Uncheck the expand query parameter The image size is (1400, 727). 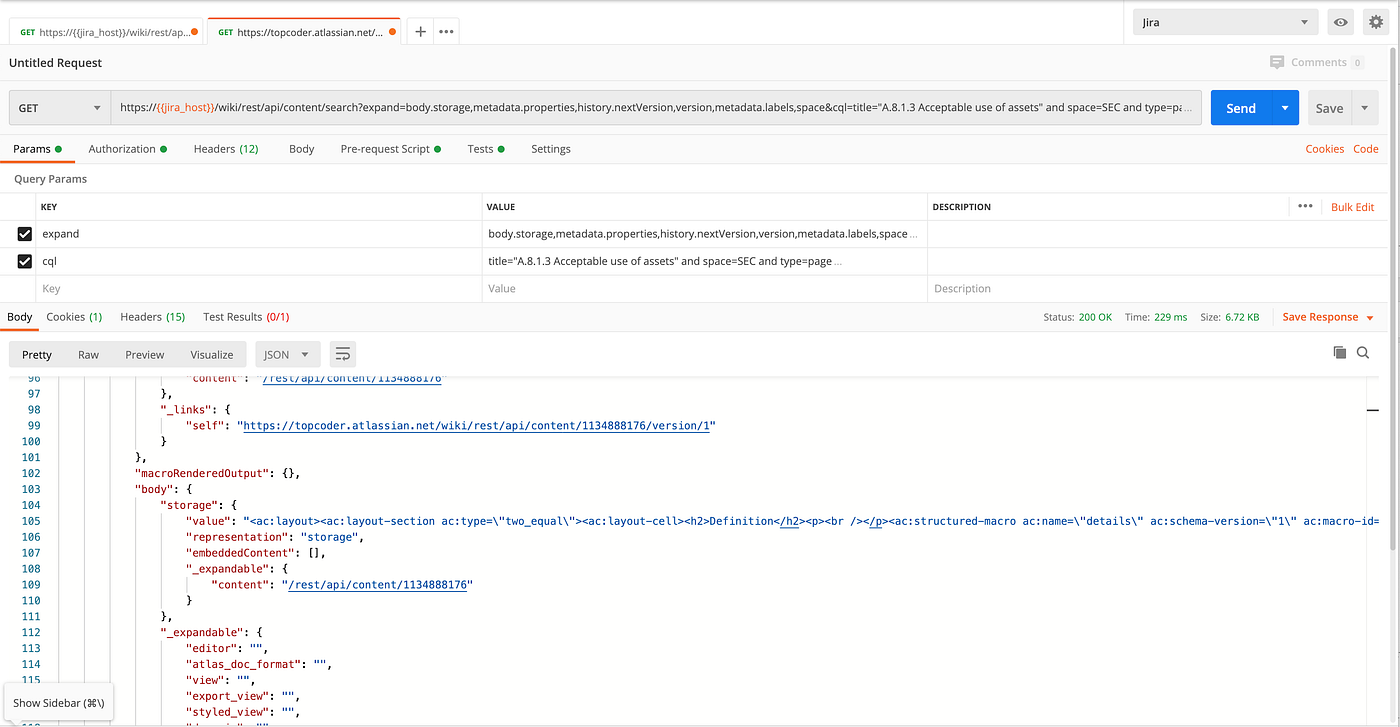point(25,233)
